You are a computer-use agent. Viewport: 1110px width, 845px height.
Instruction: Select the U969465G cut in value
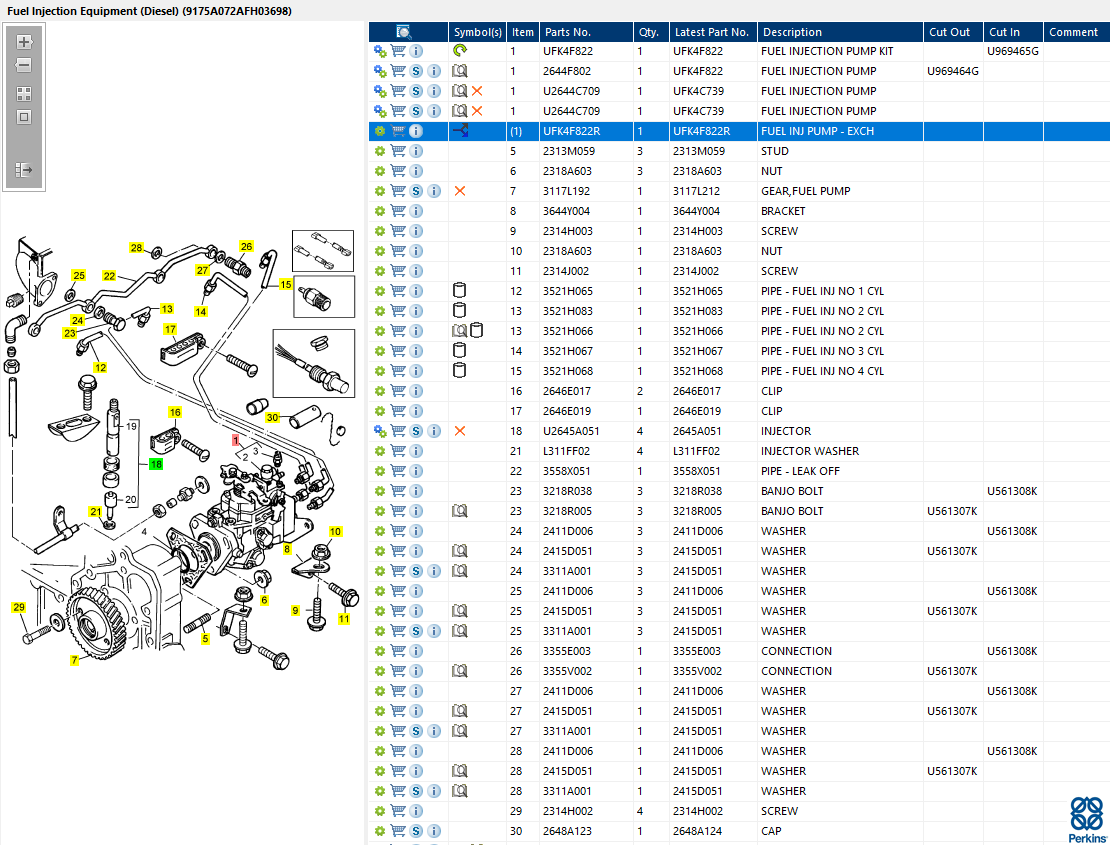(x=1012, y=51)
